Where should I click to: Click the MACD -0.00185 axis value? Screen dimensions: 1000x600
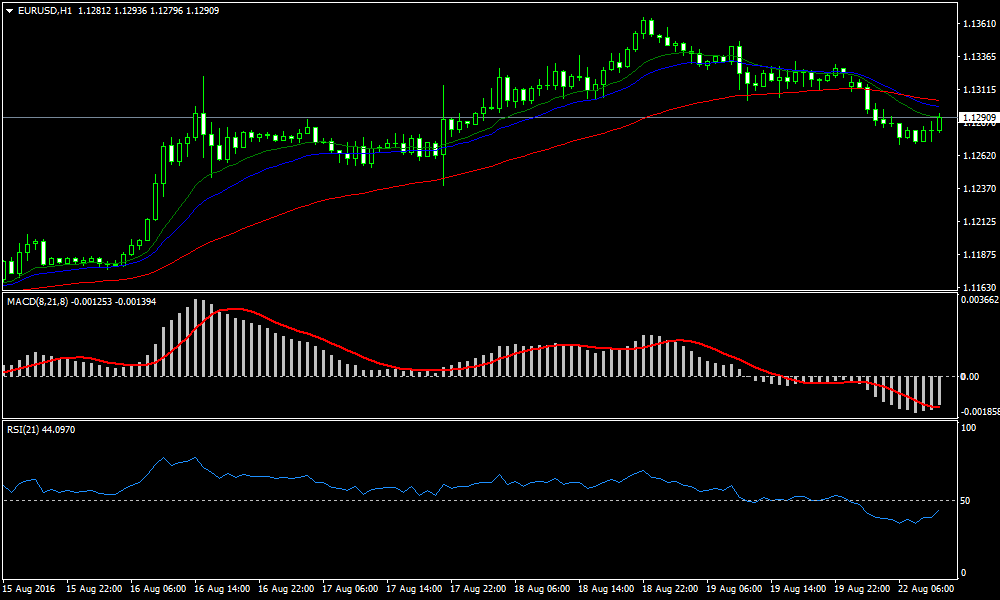tap(977, 411)
